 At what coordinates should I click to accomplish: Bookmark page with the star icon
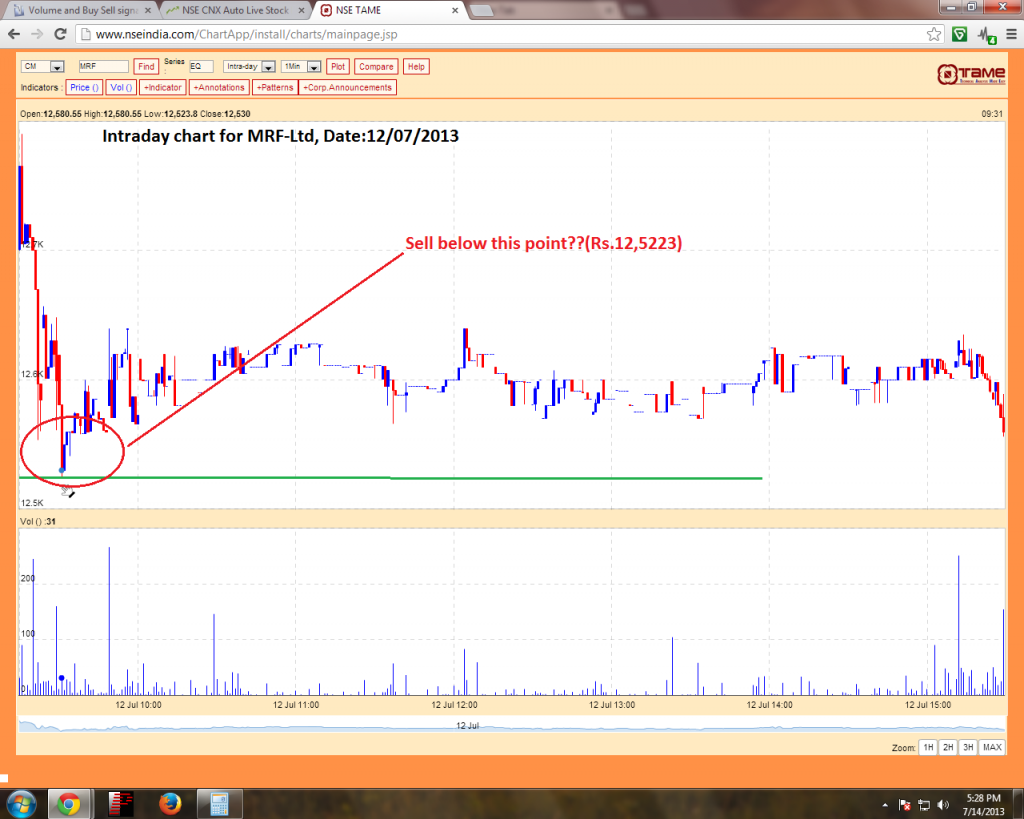934,34
